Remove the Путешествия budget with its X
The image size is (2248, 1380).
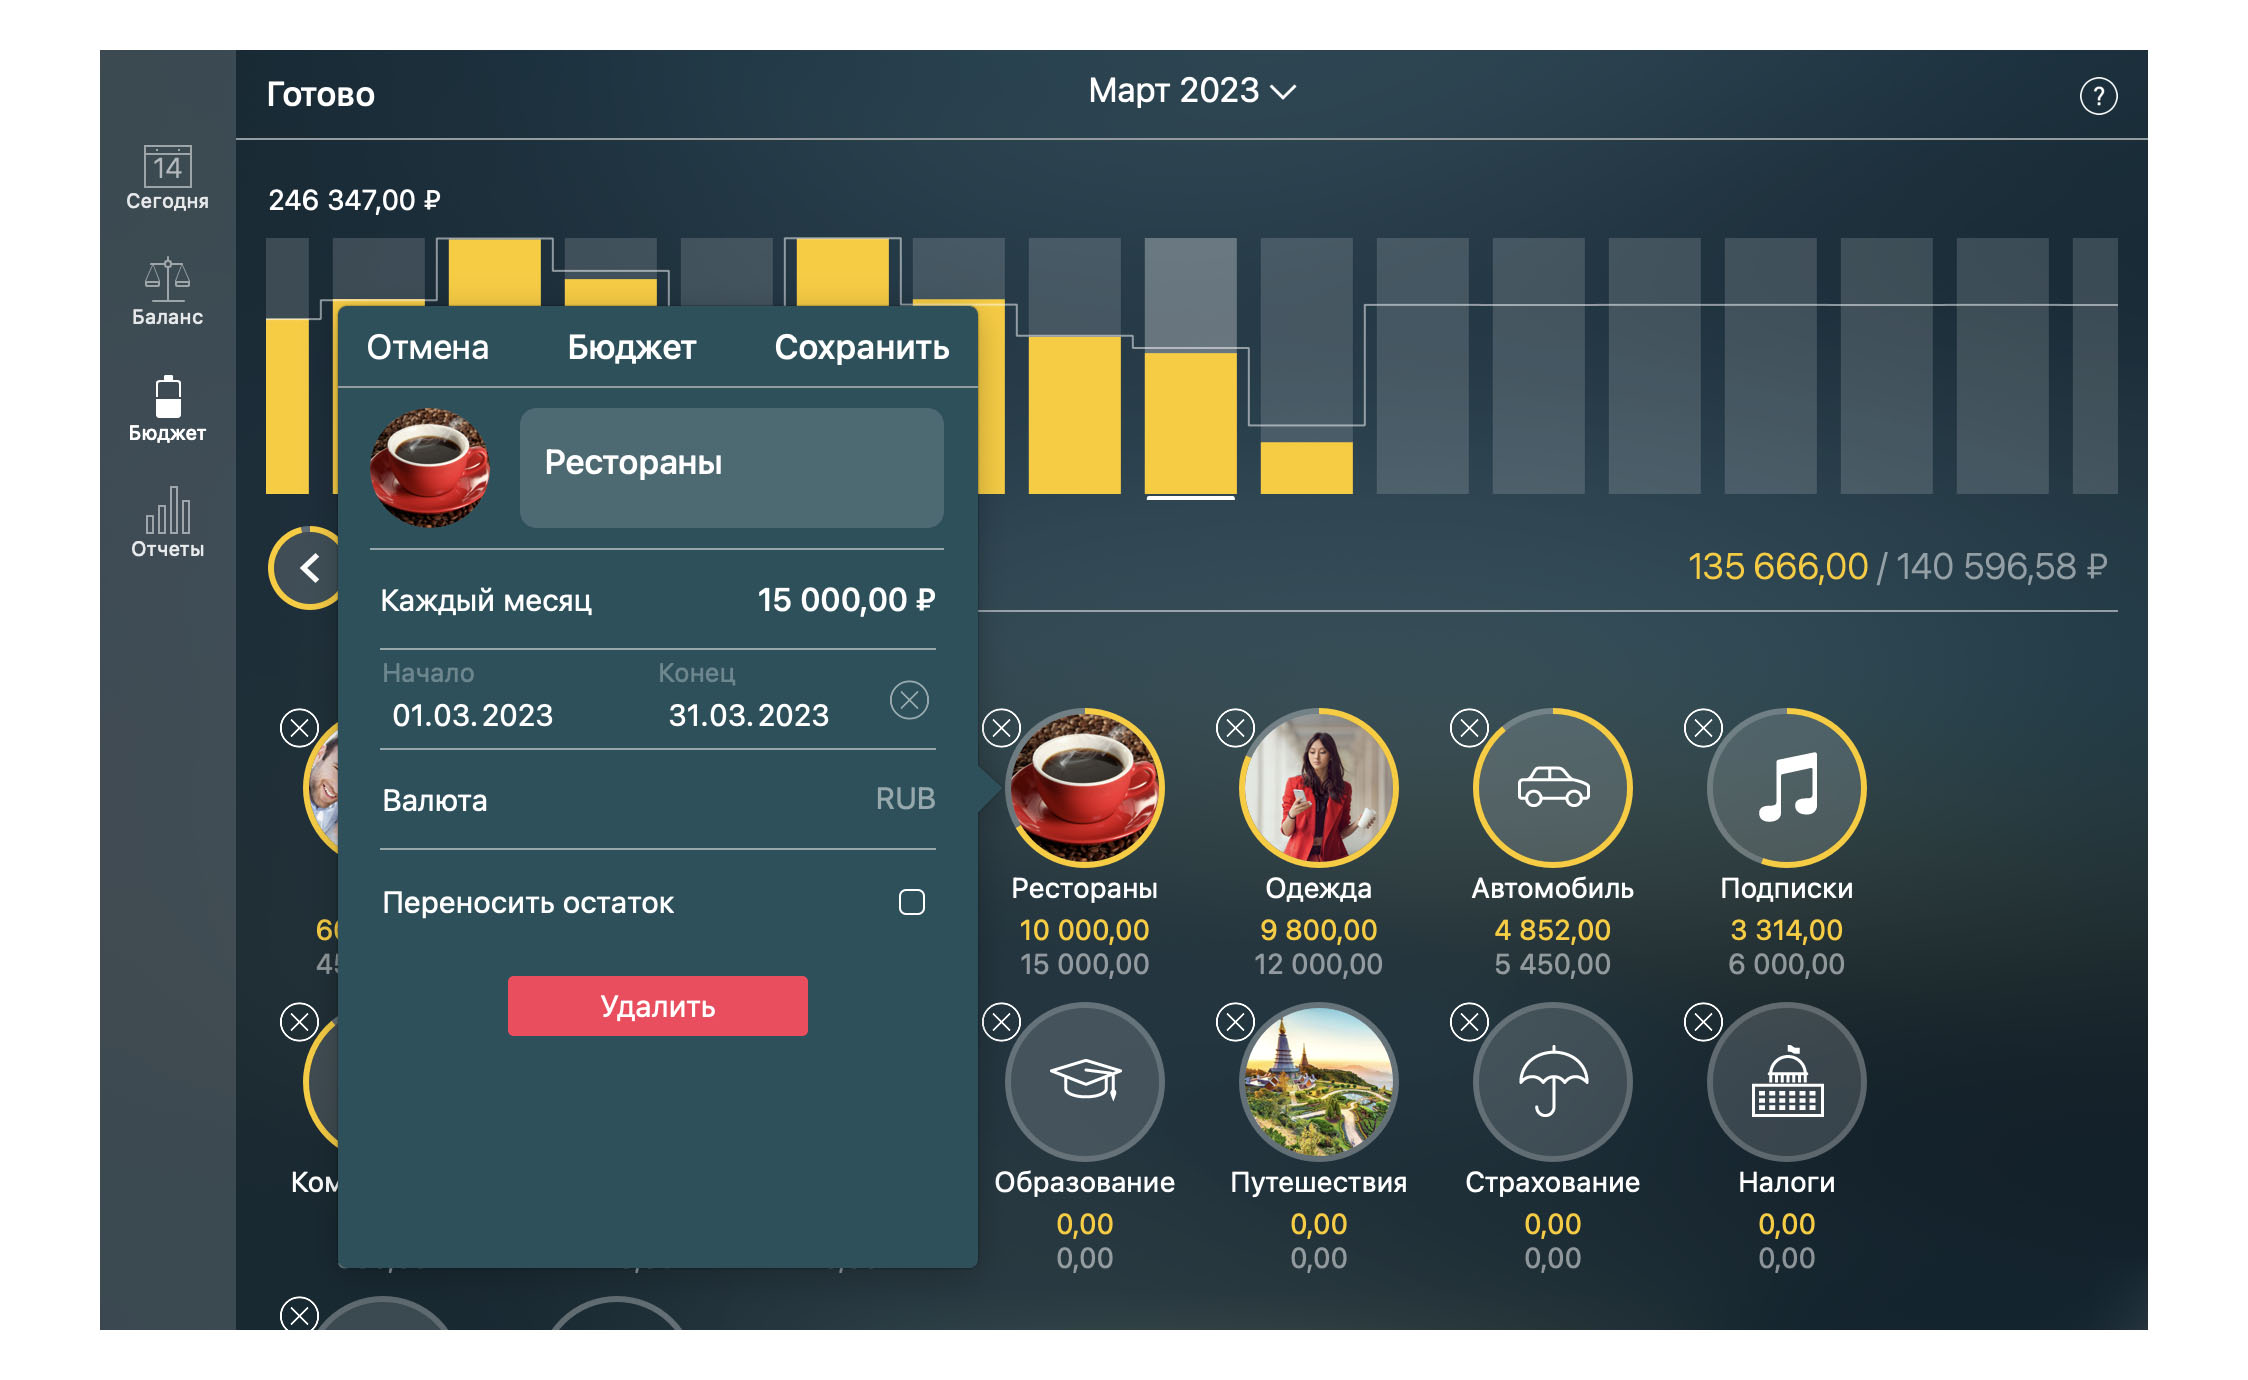point(1235,1021)
